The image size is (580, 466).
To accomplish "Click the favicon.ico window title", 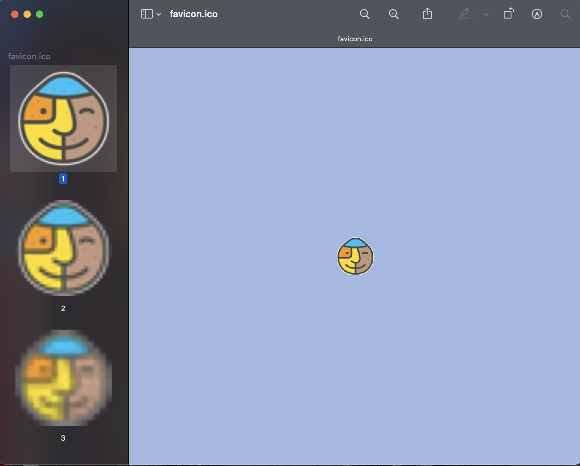I will click(x=193, y=14).
